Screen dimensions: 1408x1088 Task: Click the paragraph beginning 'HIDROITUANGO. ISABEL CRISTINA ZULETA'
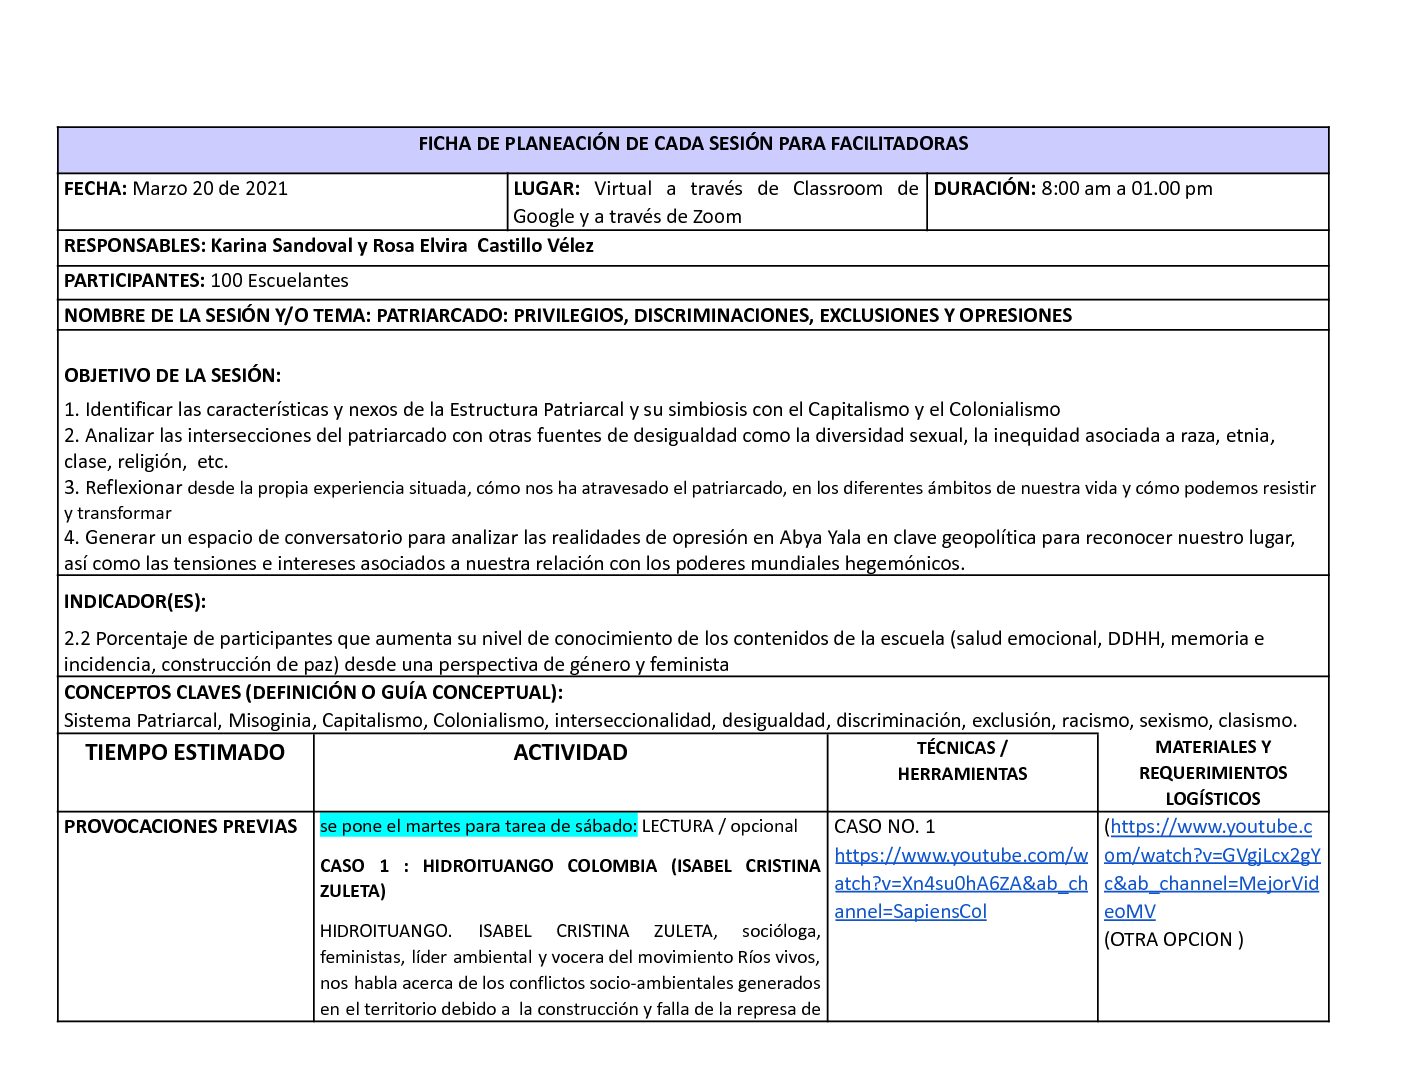[570, 970]
